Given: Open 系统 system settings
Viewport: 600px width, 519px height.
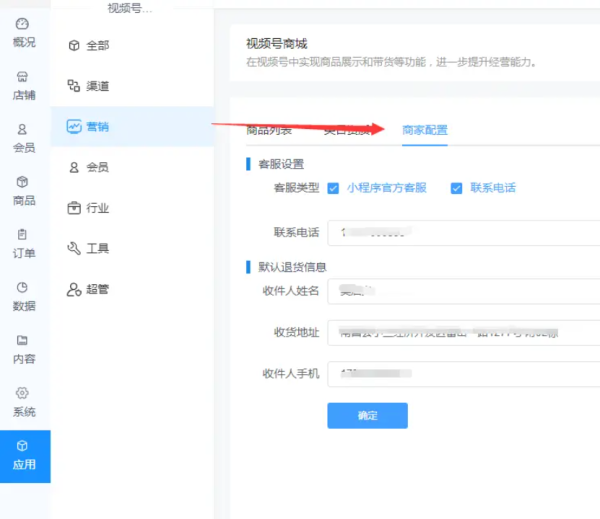Looking at the screenshot, I should click(x=24, y=401).
